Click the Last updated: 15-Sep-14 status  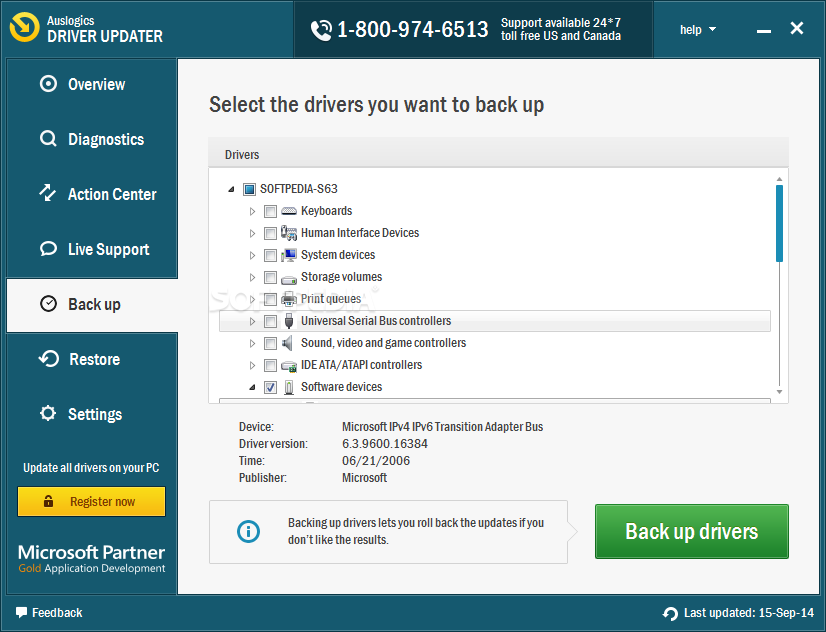pyautogui.click(x=739, y=613)
